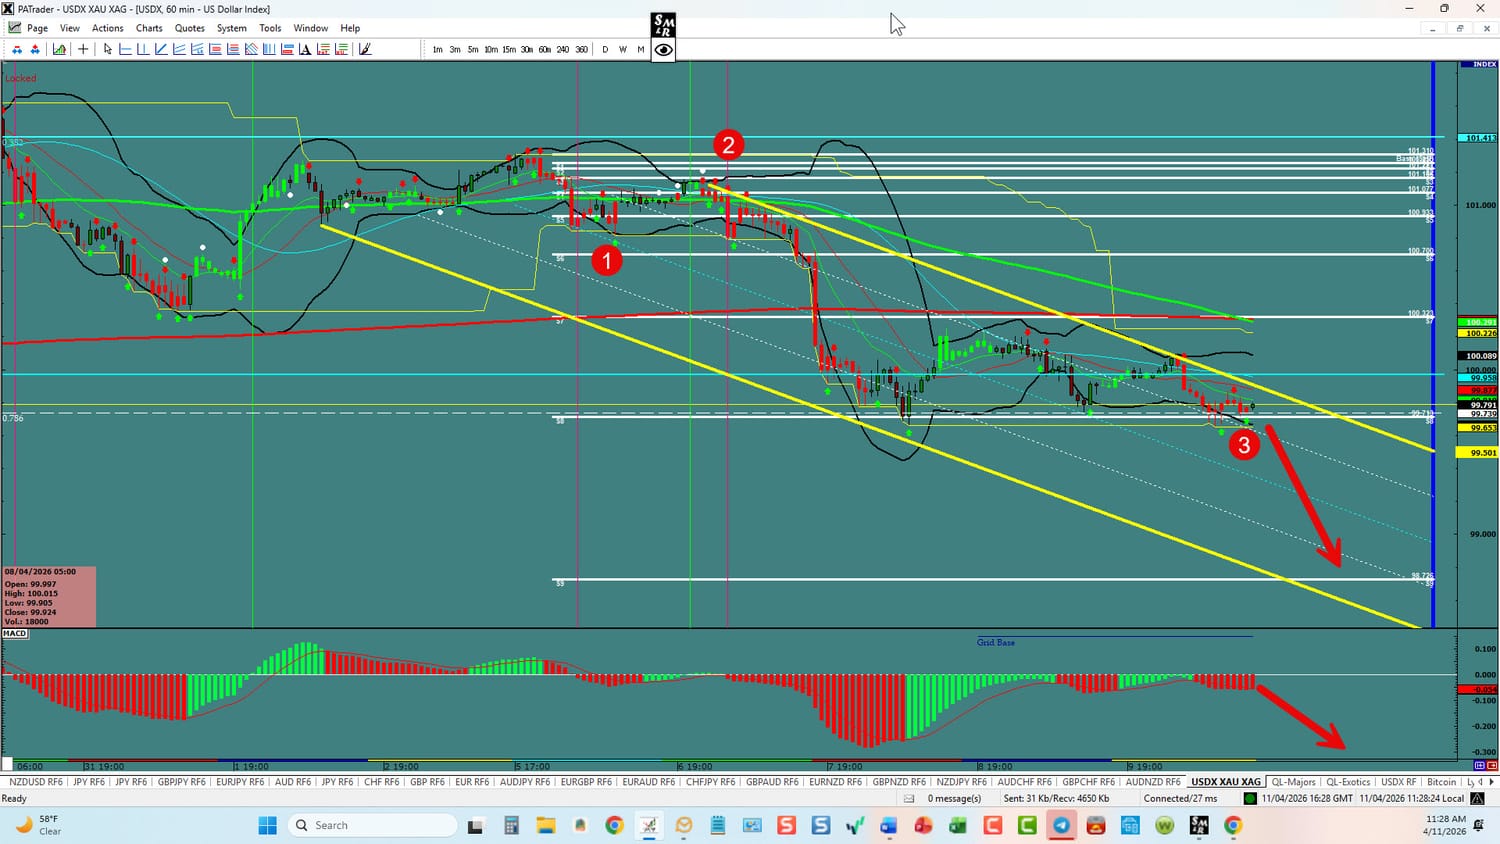Choose the arrow pointer tool
Viewport: 1500px width, 844px height.
(107, 49)
